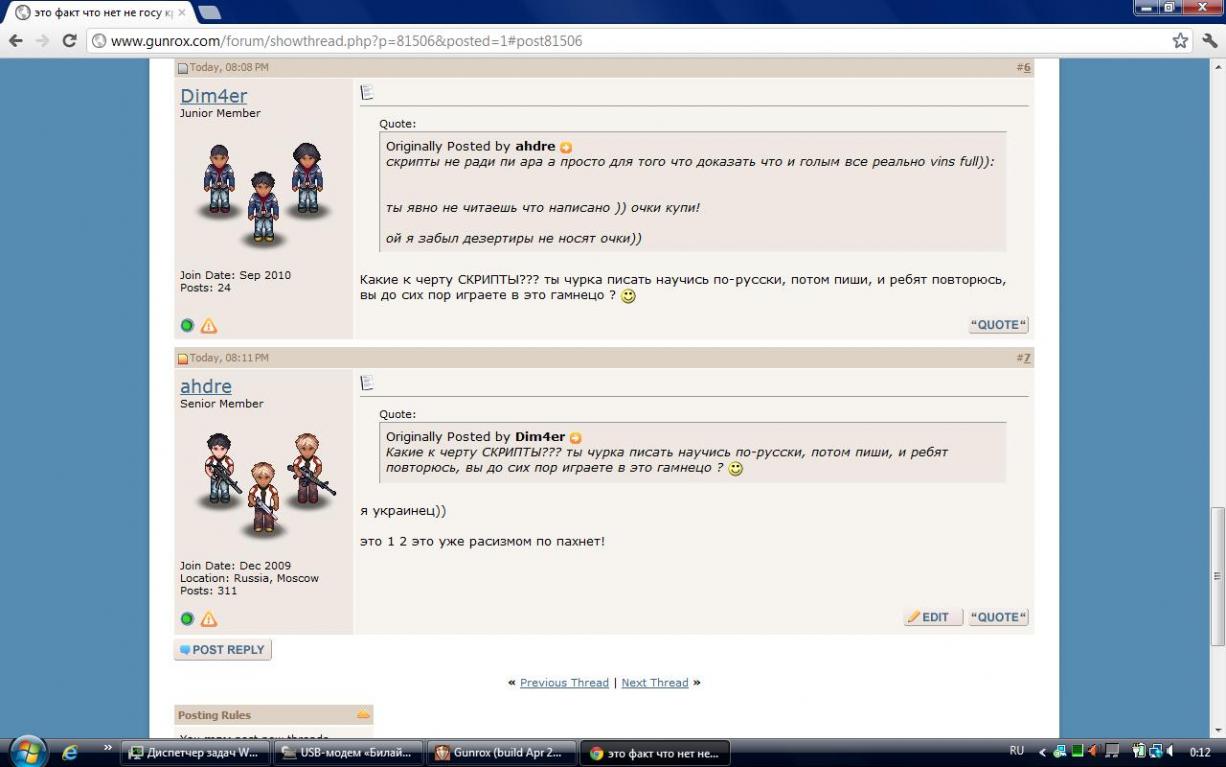
Task: Open Chrome wrench settings menu
Action: coord(1209,41)
